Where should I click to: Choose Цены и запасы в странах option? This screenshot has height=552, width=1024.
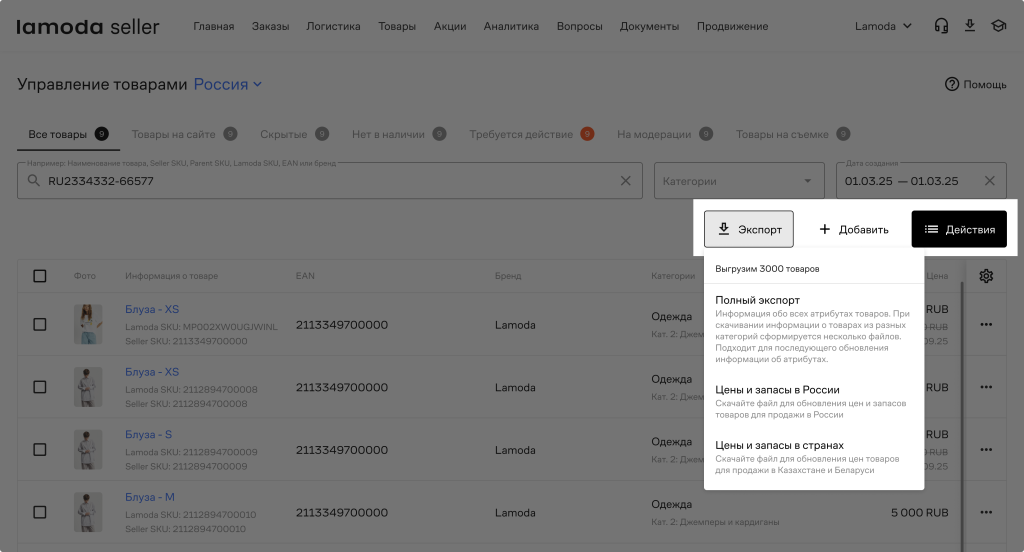click(813, 457)
